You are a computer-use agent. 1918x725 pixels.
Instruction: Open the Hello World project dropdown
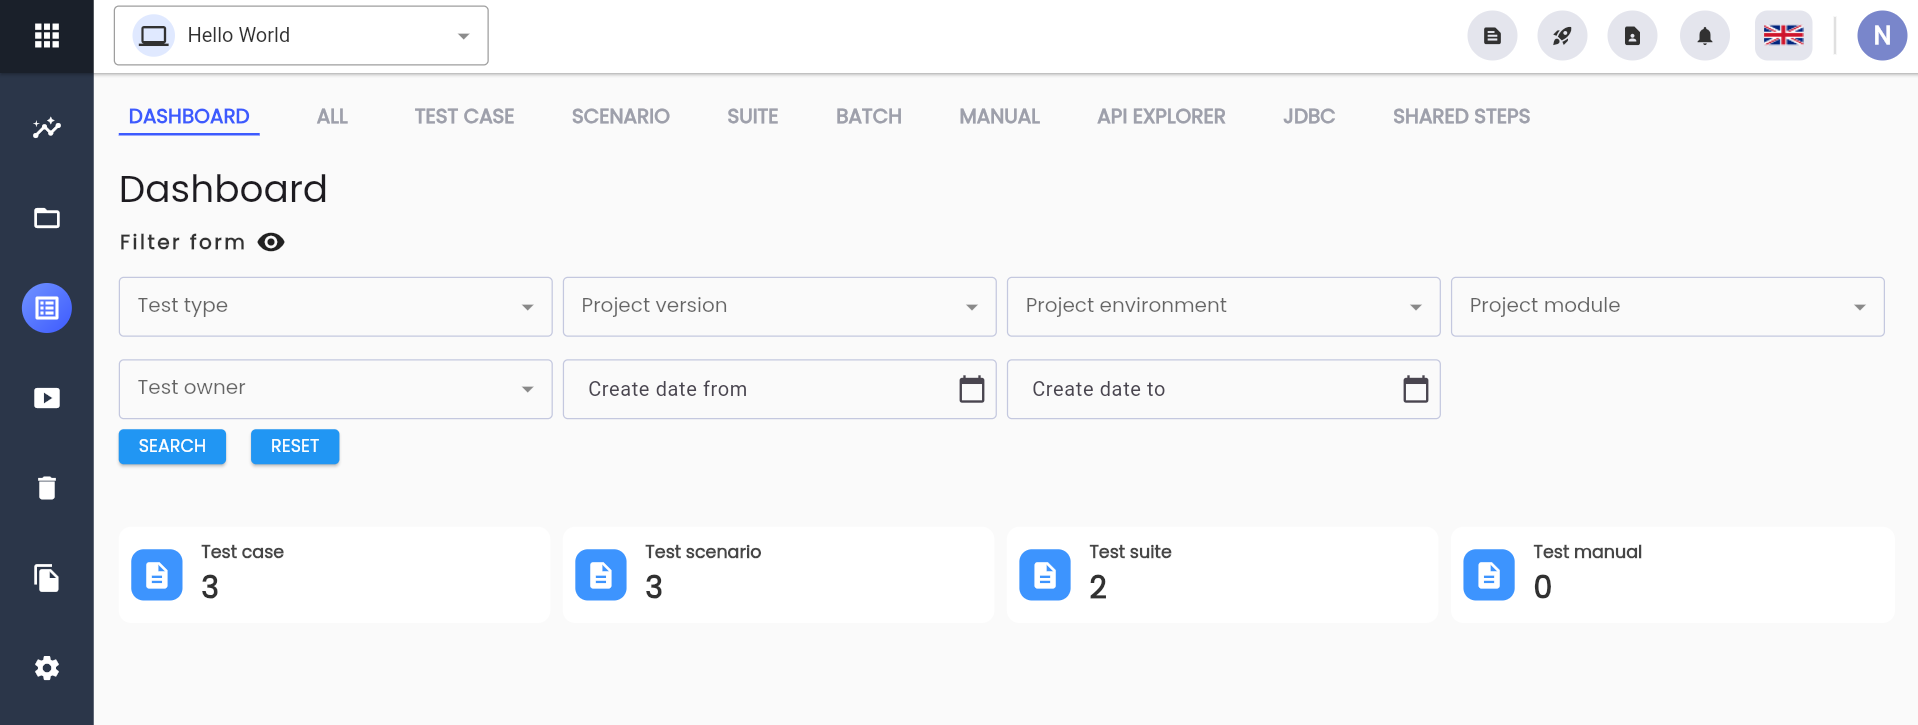click(301, 36)
